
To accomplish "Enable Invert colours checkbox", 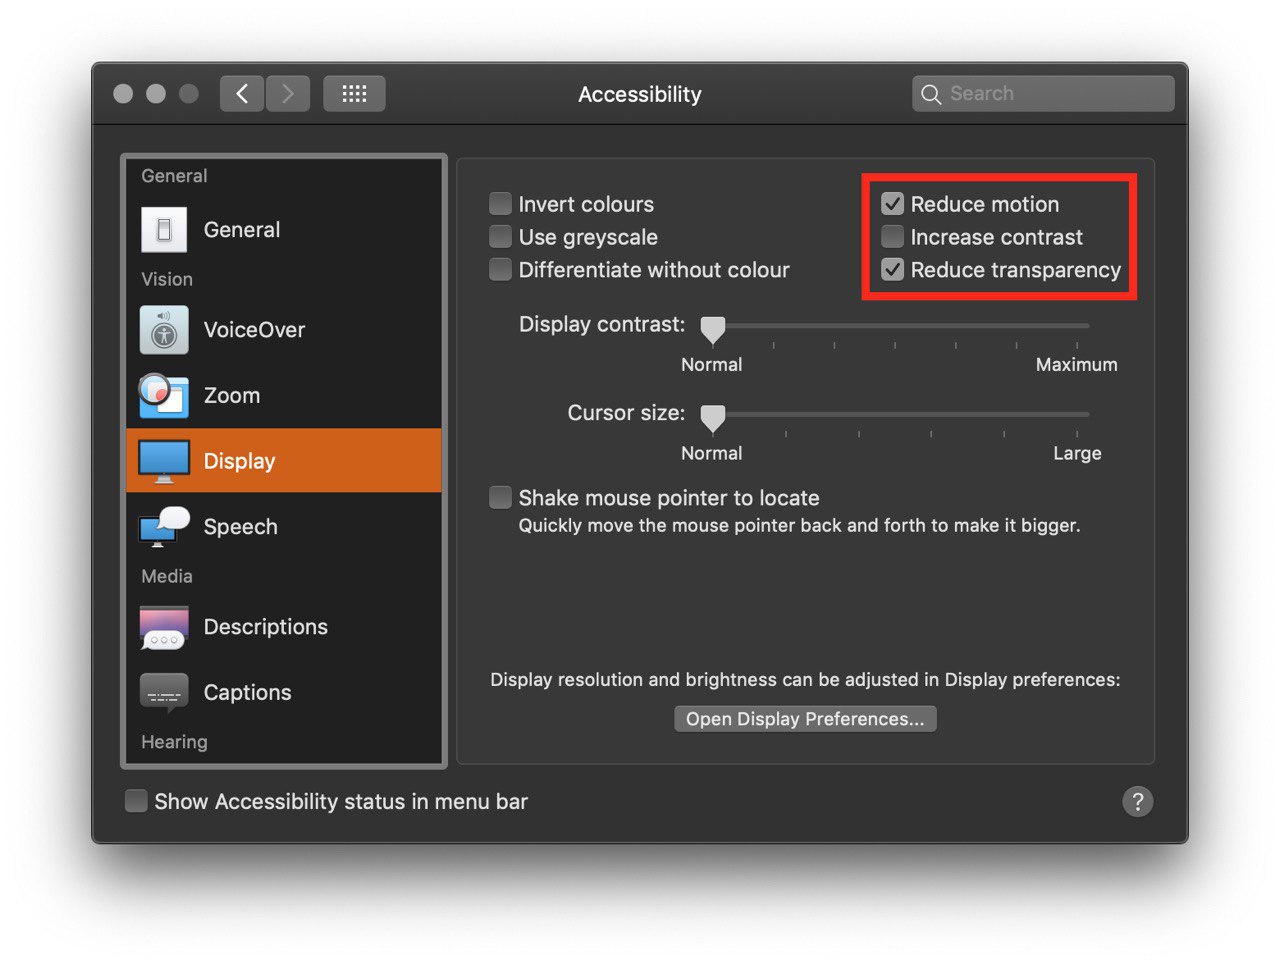I will [x=500, y=204].
